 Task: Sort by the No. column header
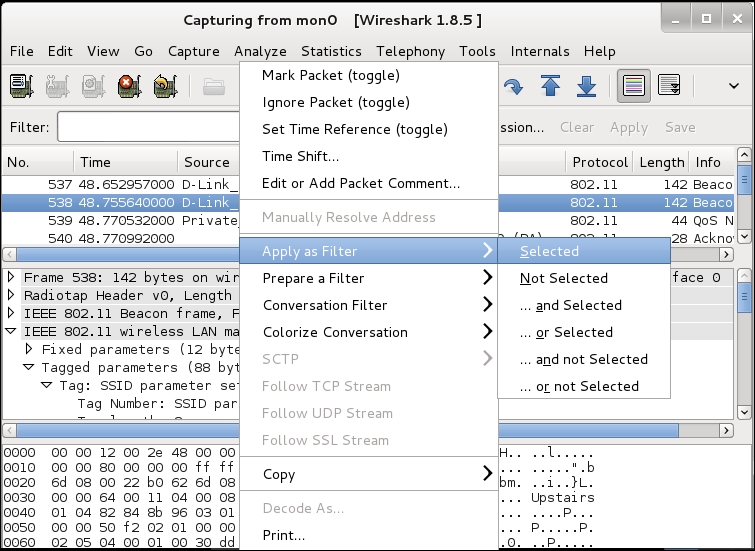[x=38, y=162]
